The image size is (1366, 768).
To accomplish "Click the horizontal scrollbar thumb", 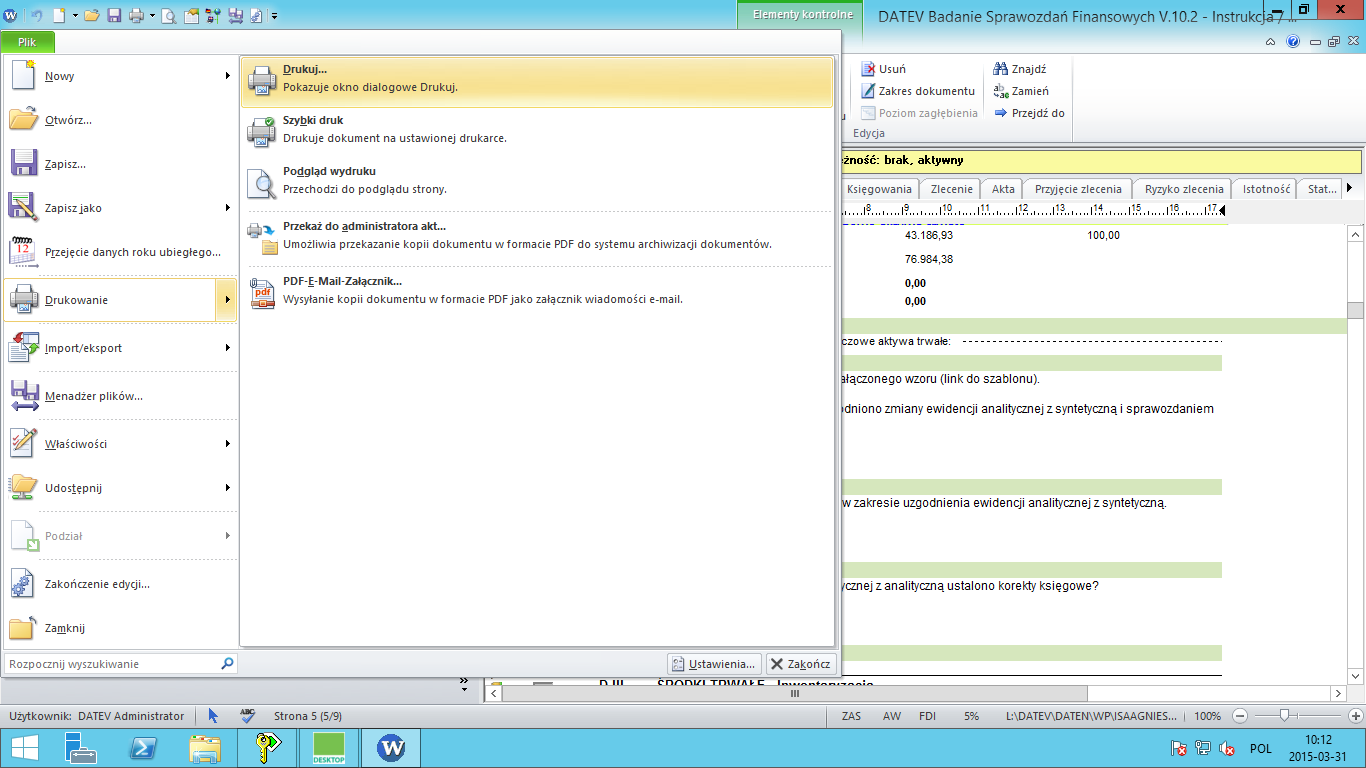I will 796,694.
